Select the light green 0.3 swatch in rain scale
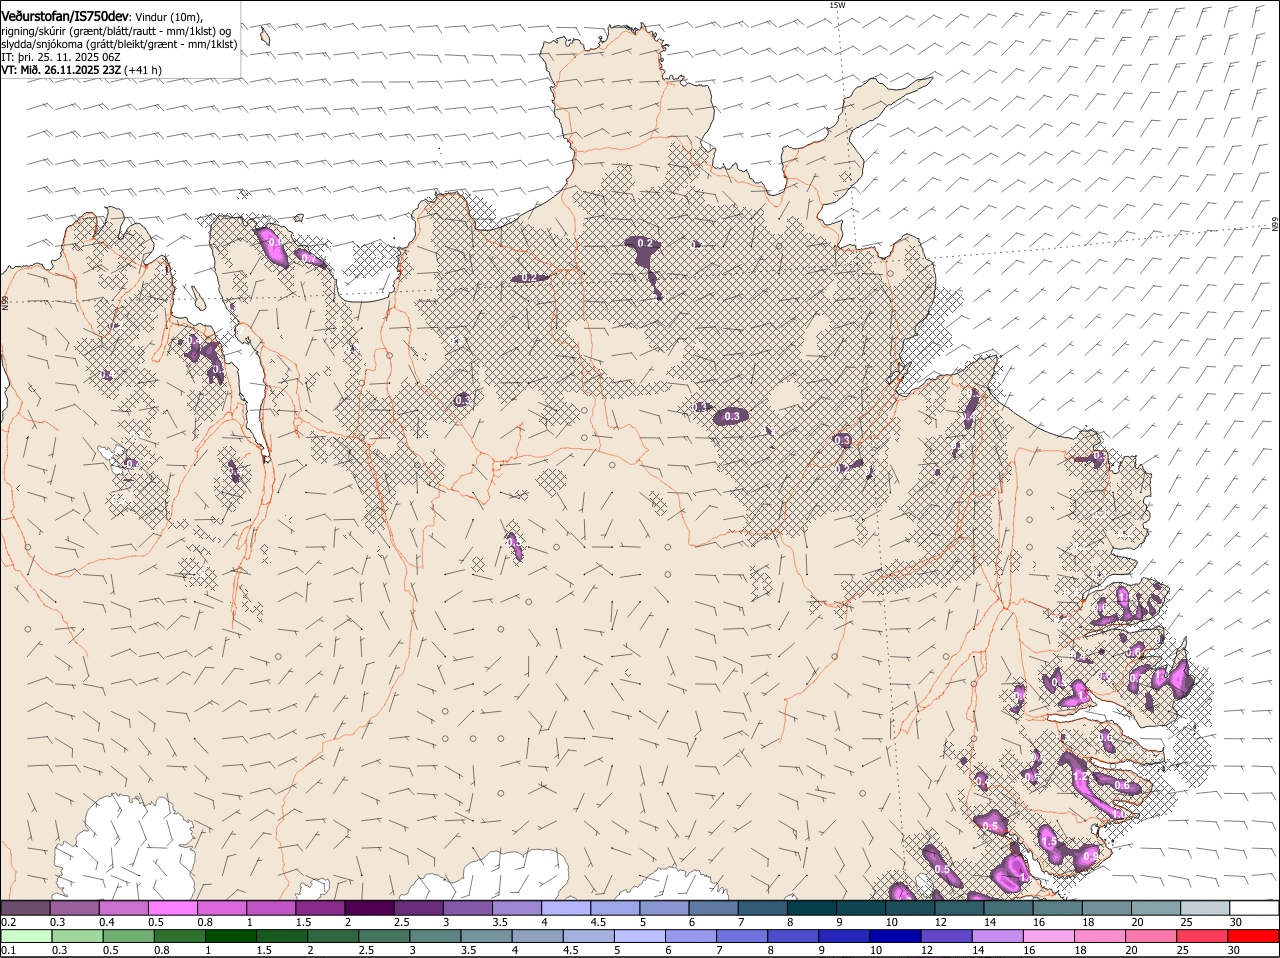This screenshot has width=1280, height=958. coord(77,936)
